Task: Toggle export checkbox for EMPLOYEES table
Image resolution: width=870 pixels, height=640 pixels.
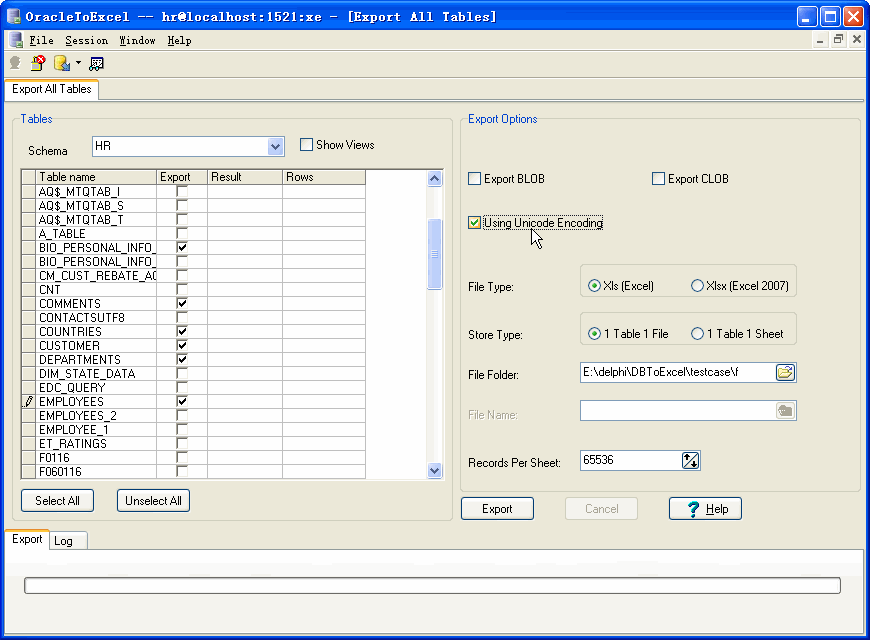Action: click(182, 401)
